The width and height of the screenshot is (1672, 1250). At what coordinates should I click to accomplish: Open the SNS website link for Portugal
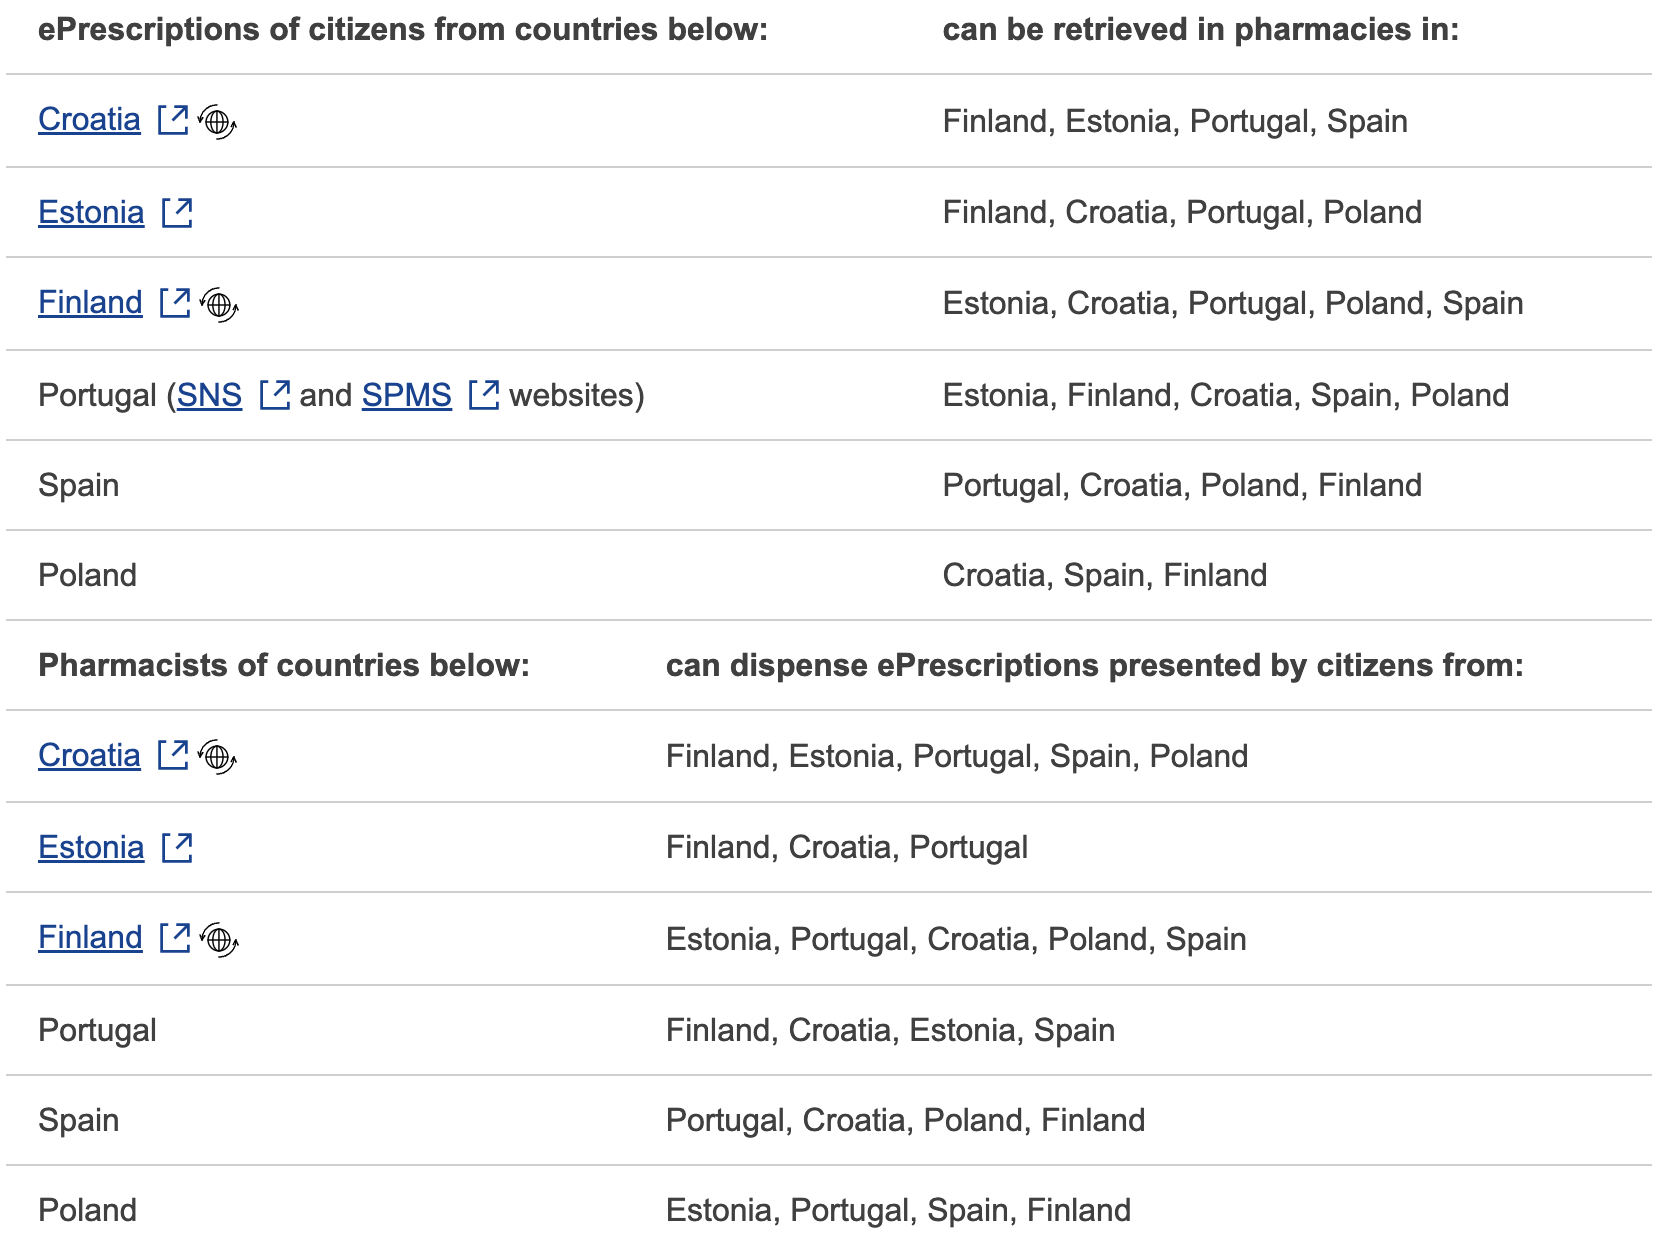(209, 395)
